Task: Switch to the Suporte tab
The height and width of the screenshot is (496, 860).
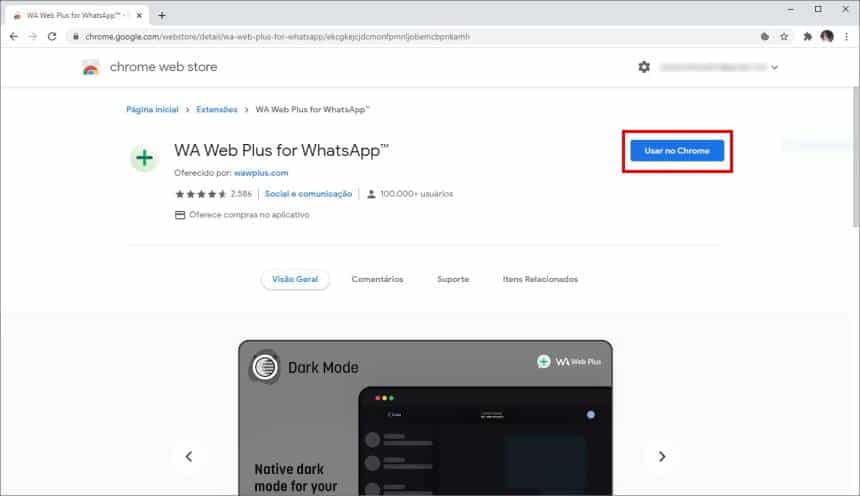Action: pyautogui.click(x=453, y=279)
